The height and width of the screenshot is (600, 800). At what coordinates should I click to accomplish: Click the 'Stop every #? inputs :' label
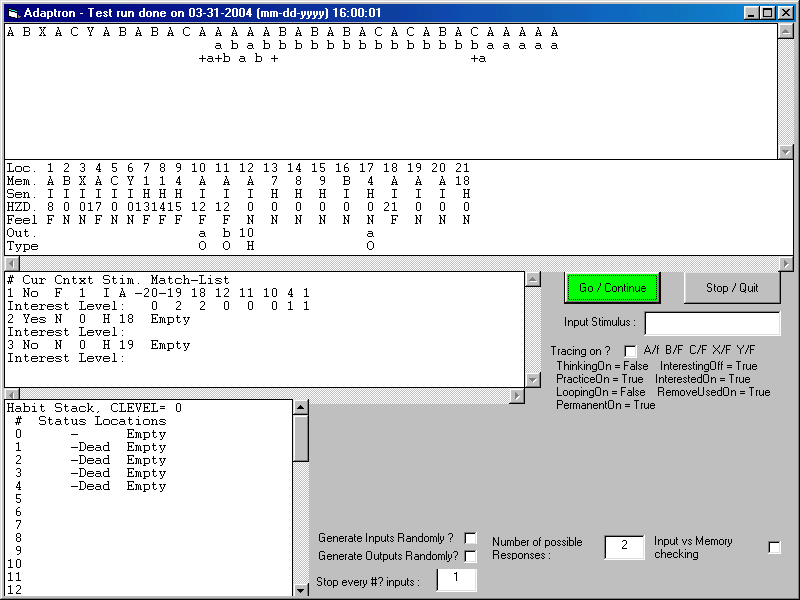368,582
